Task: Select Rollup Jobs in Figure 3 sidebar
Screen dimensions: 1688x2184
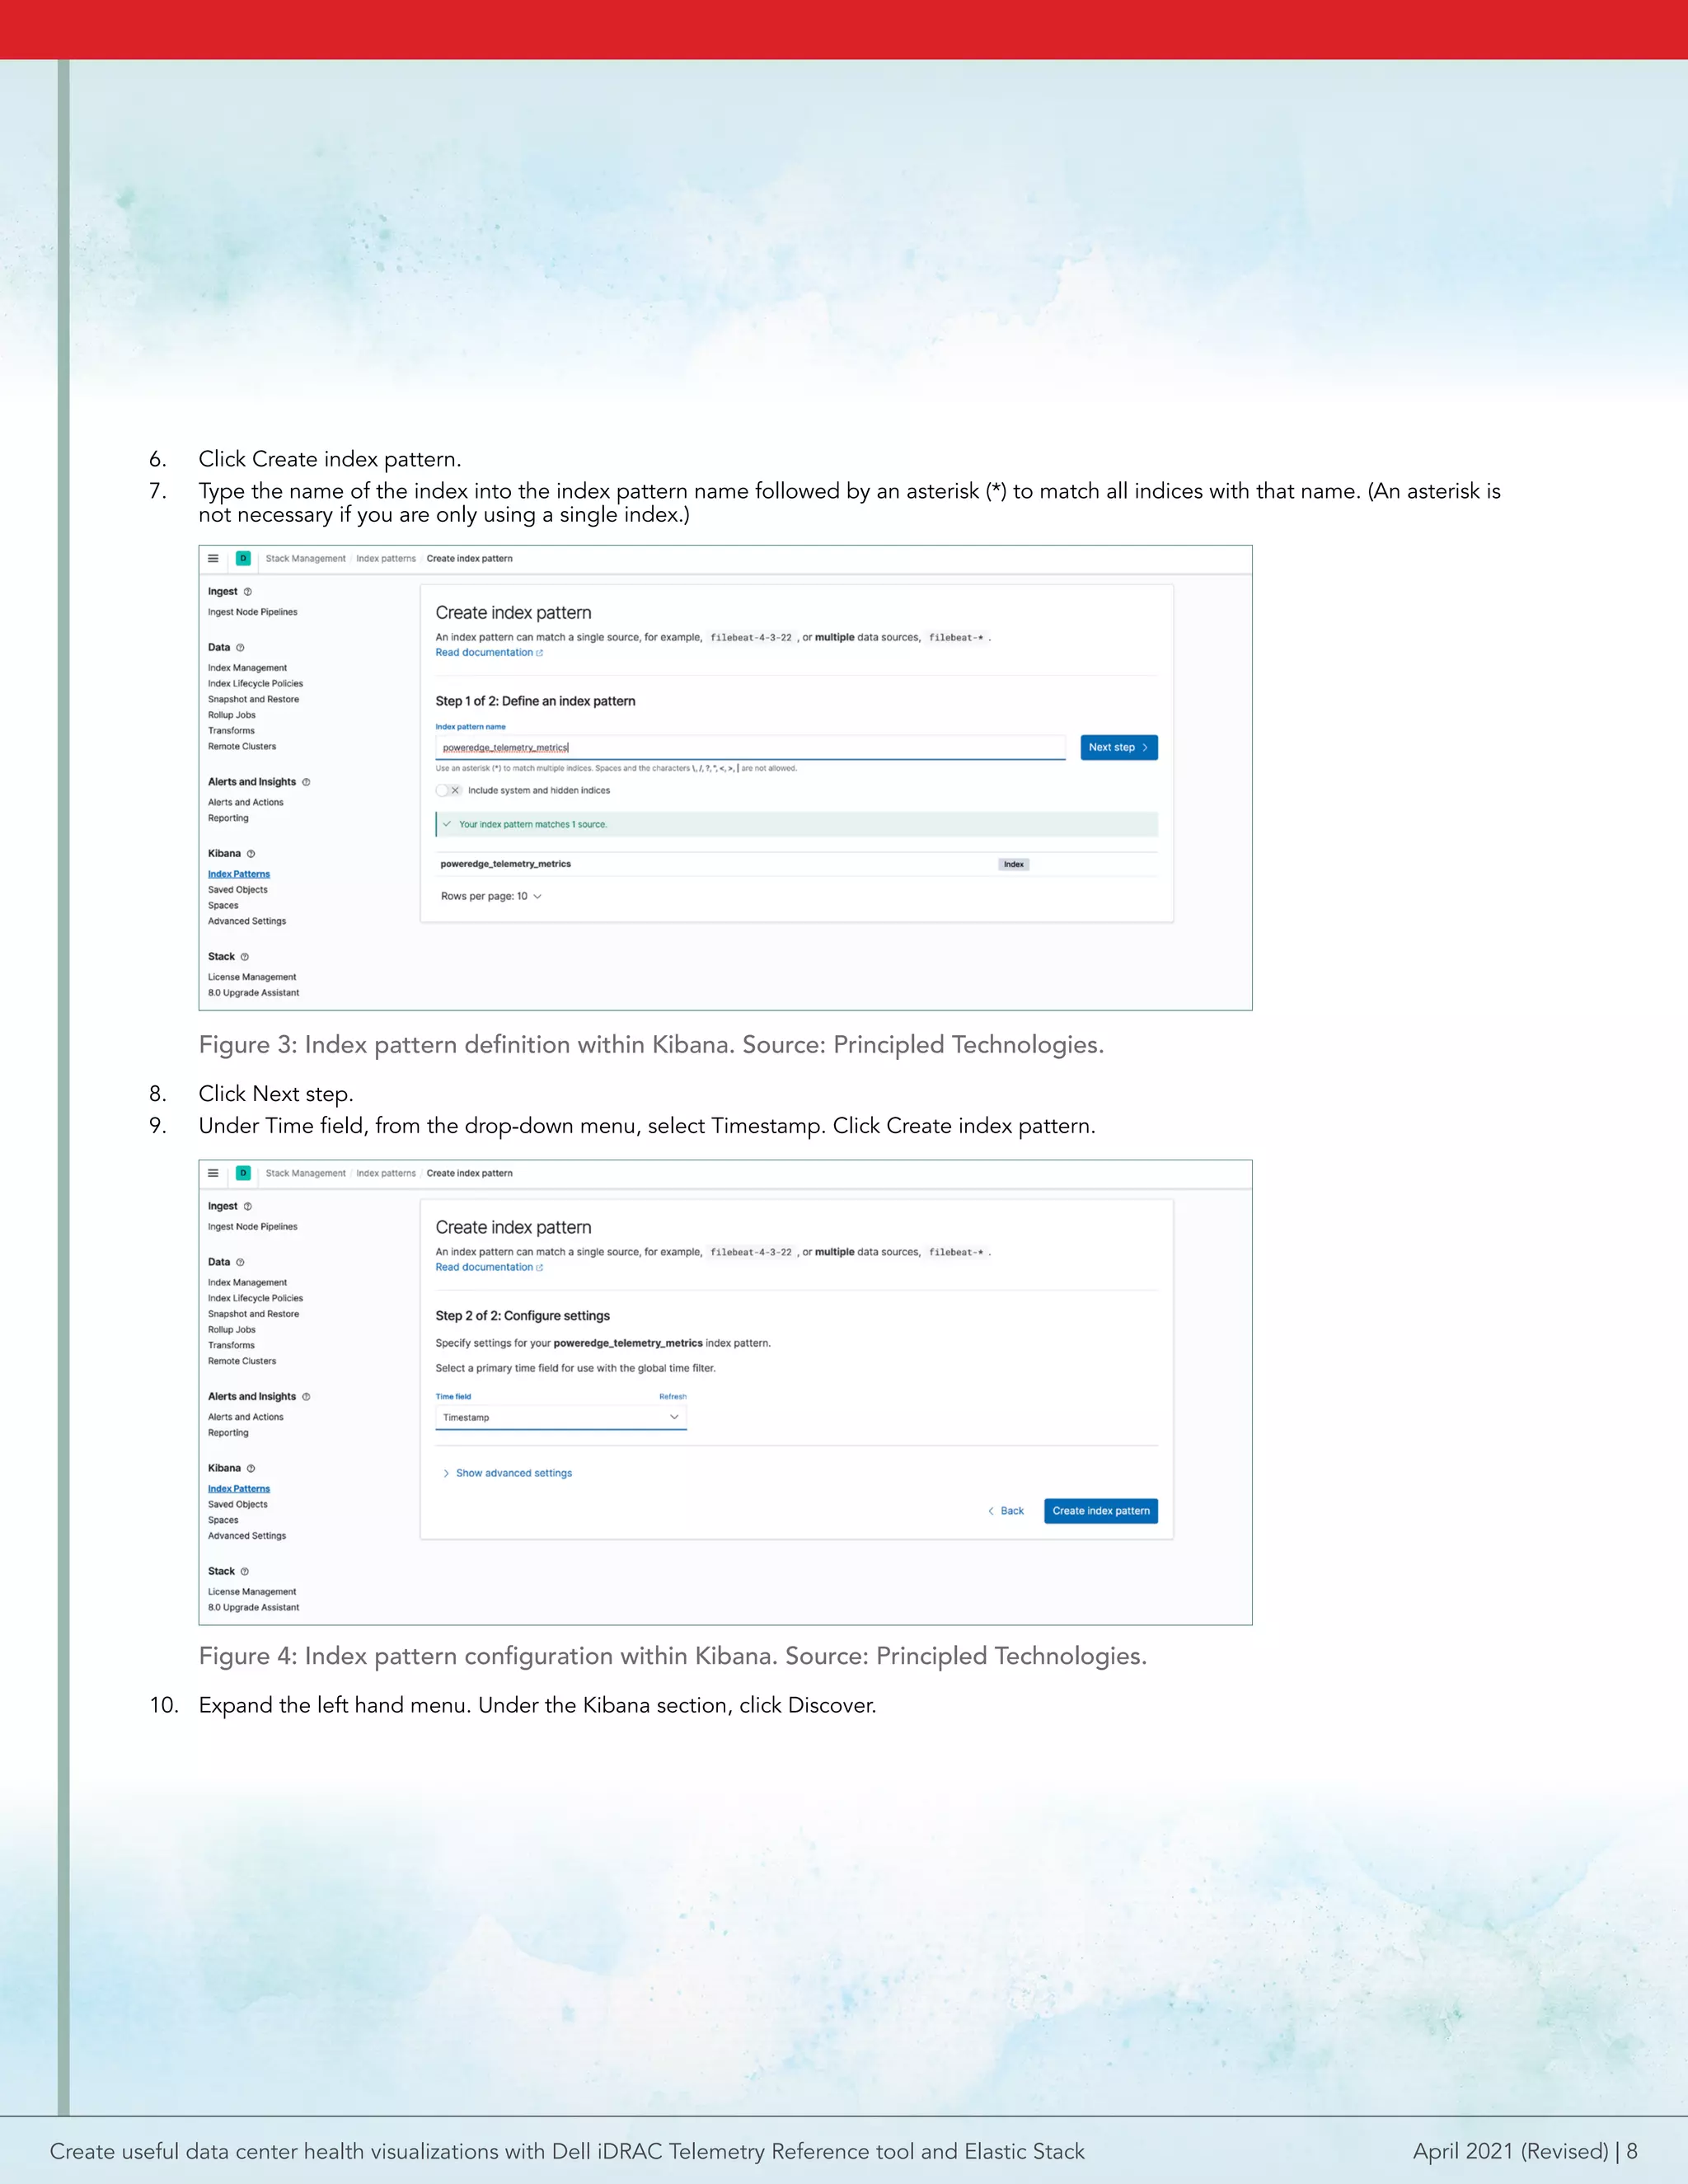Action: 232,715
